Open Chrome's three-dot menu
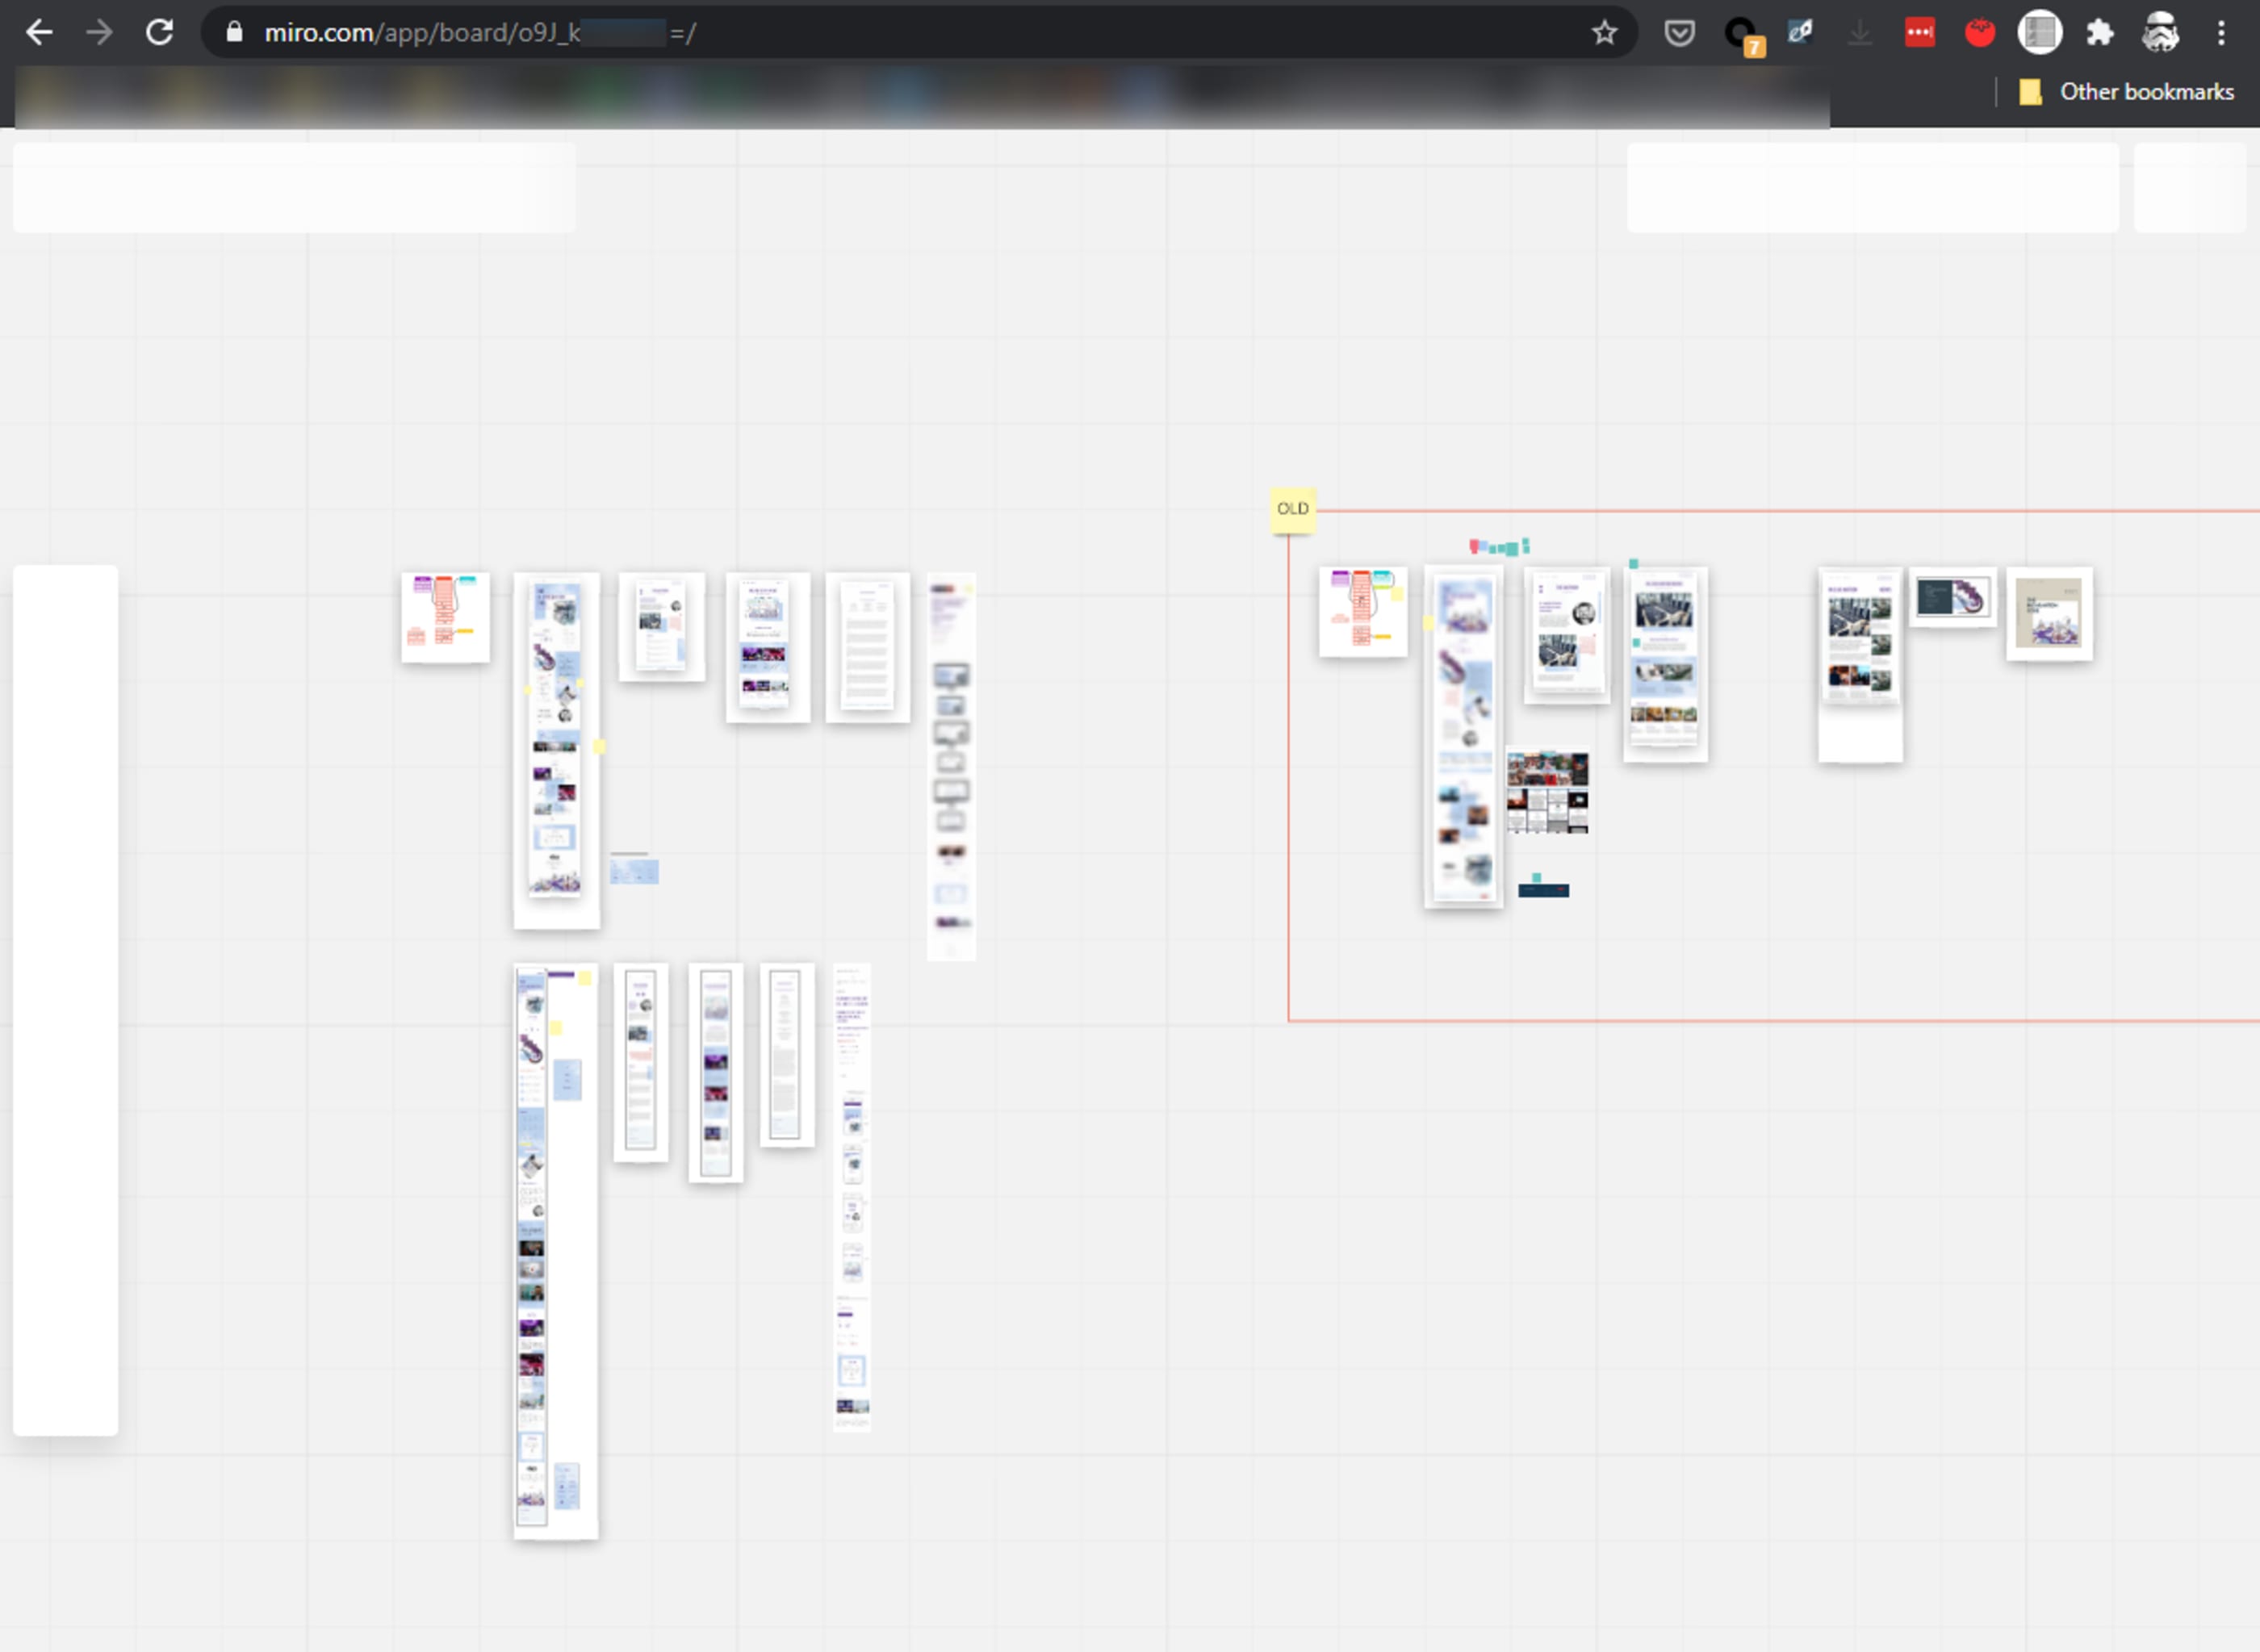This screenshot has width=2260, height=1652. [x=2221, y=33]
